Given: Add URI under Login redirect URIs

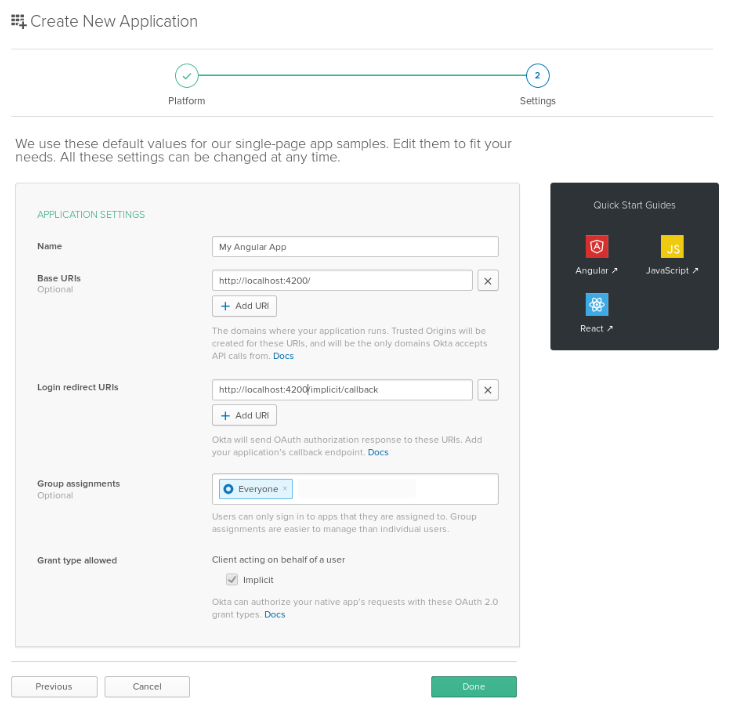Looking at the screenshot, I should 244,415.
